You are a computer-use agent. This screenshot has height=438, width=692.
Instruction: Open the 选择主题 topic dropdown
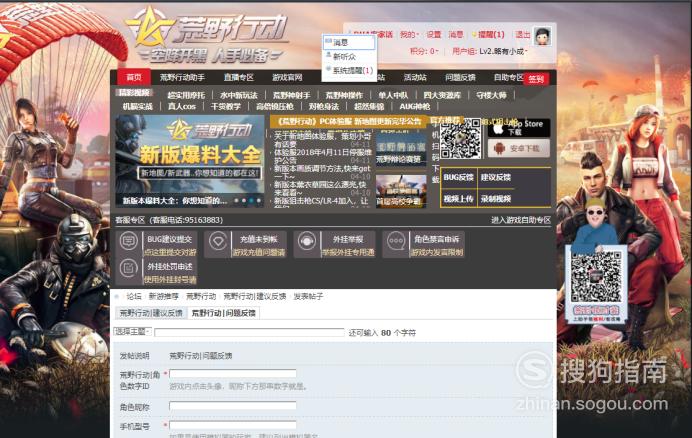pyautogui.click(x=133, y=331)
